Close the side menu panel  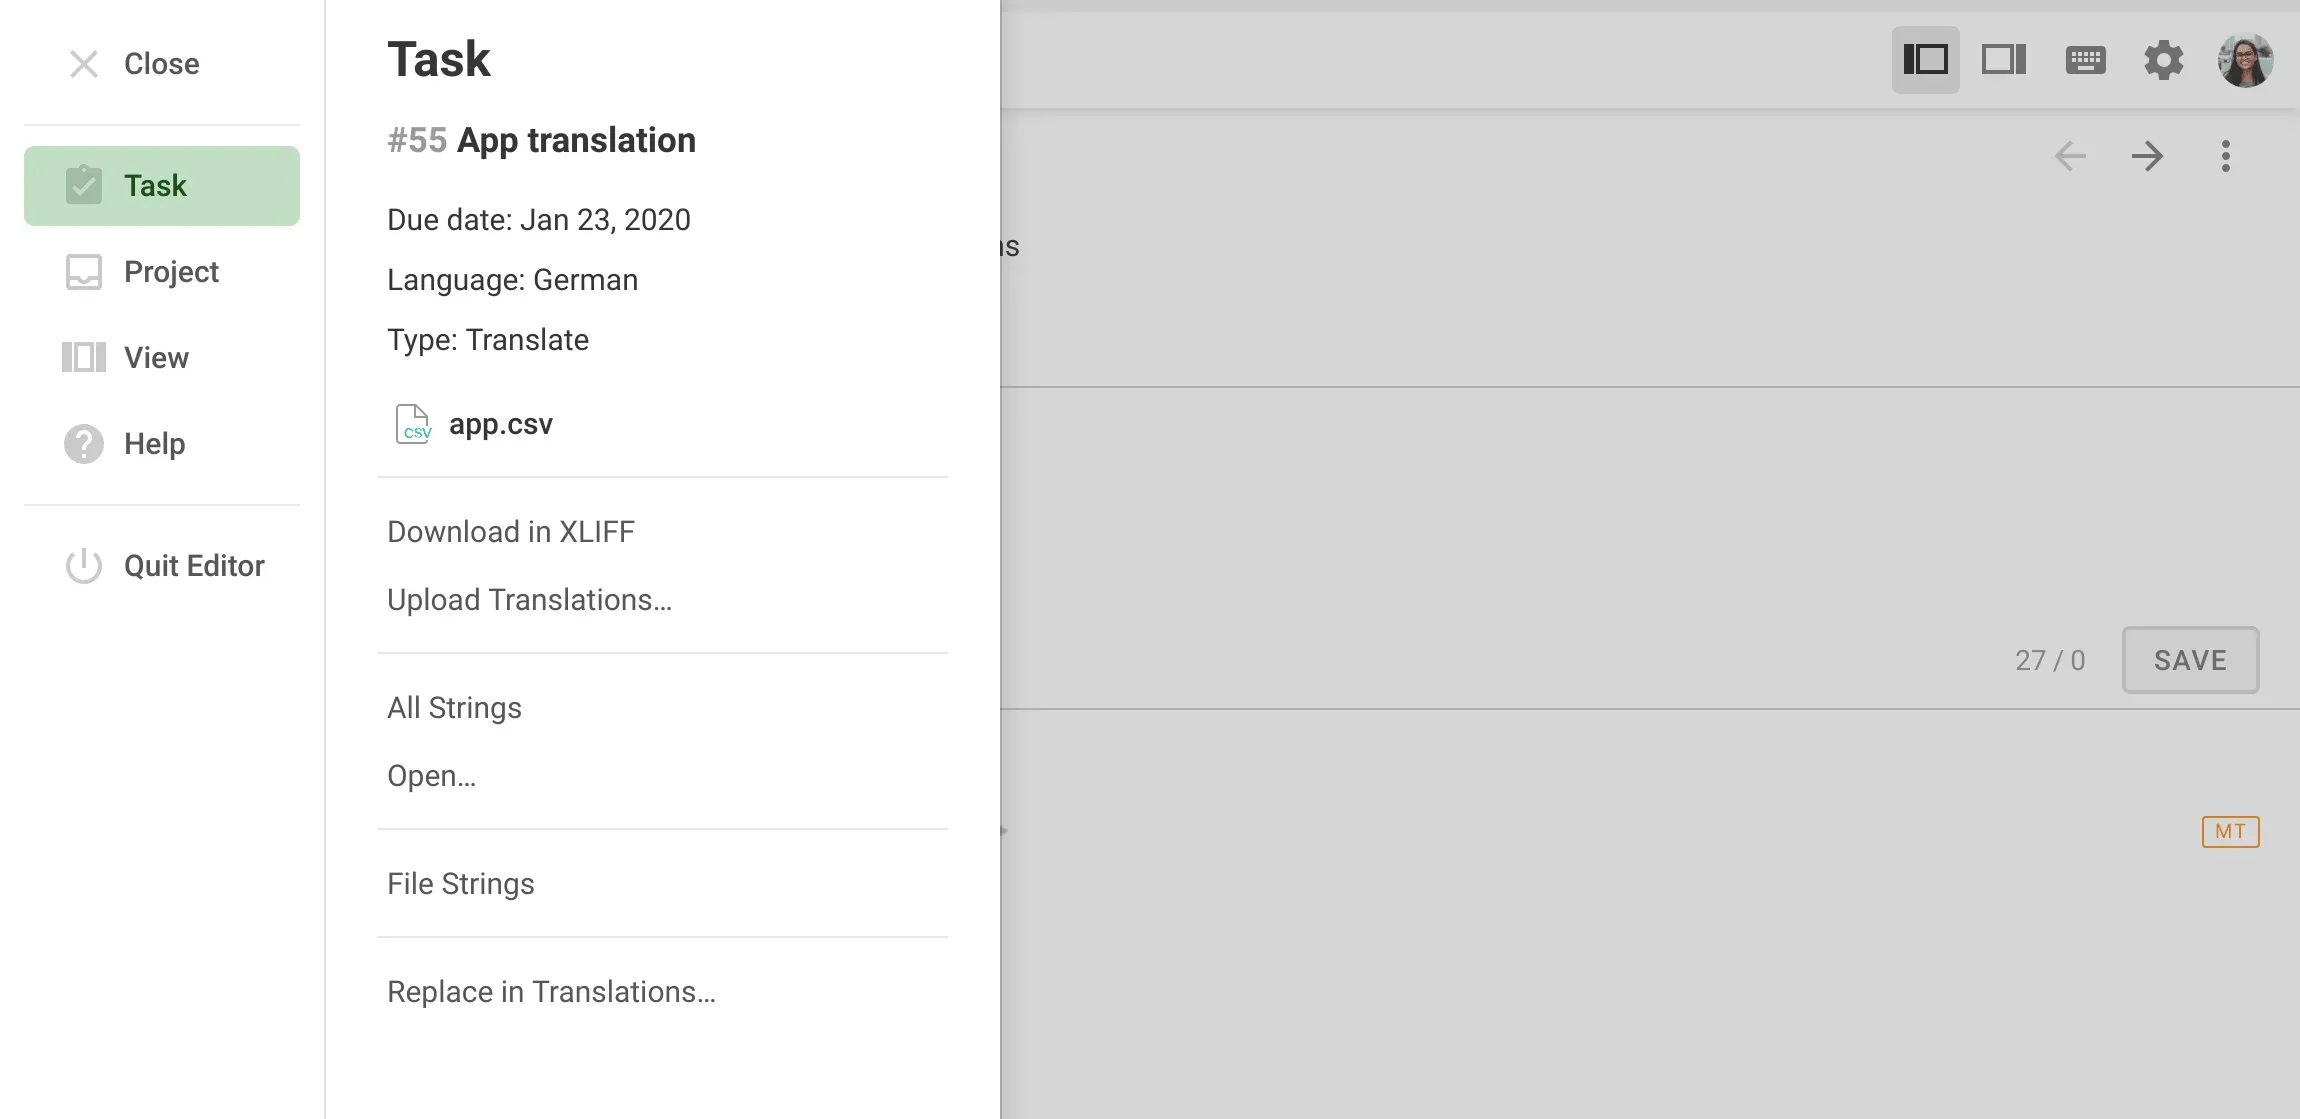point(134,64)
